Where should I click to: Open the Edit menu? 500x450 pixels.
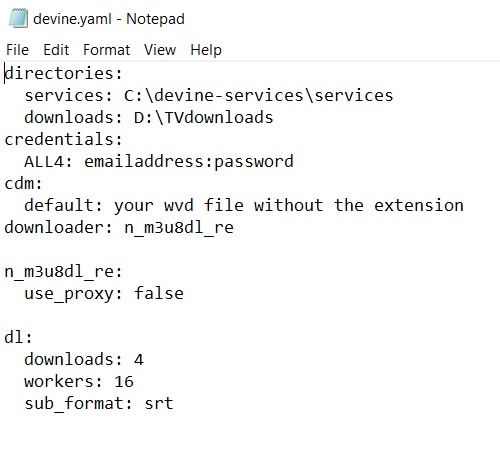(56, 50)
